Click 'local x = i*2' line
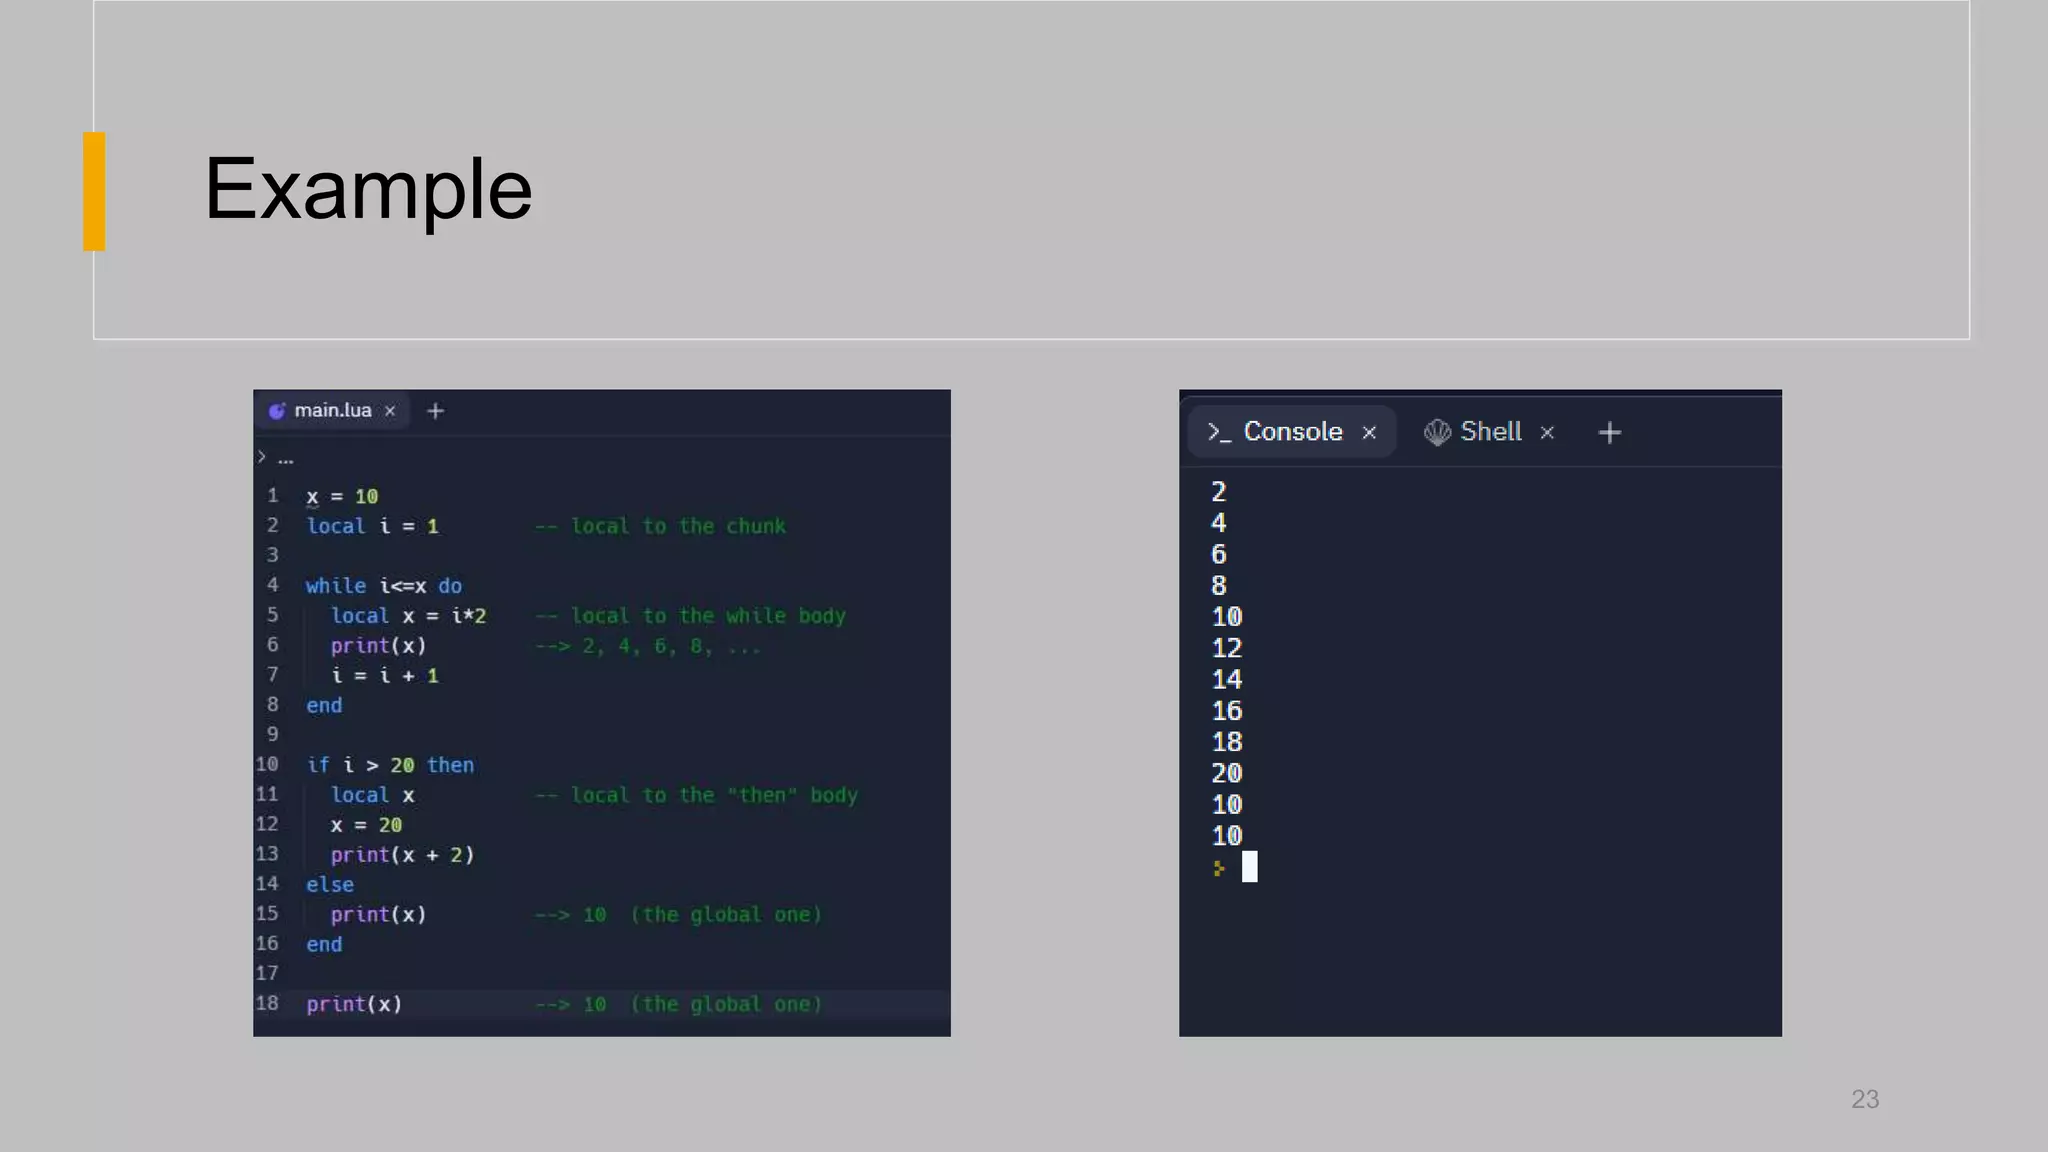 tap(408, 615)
